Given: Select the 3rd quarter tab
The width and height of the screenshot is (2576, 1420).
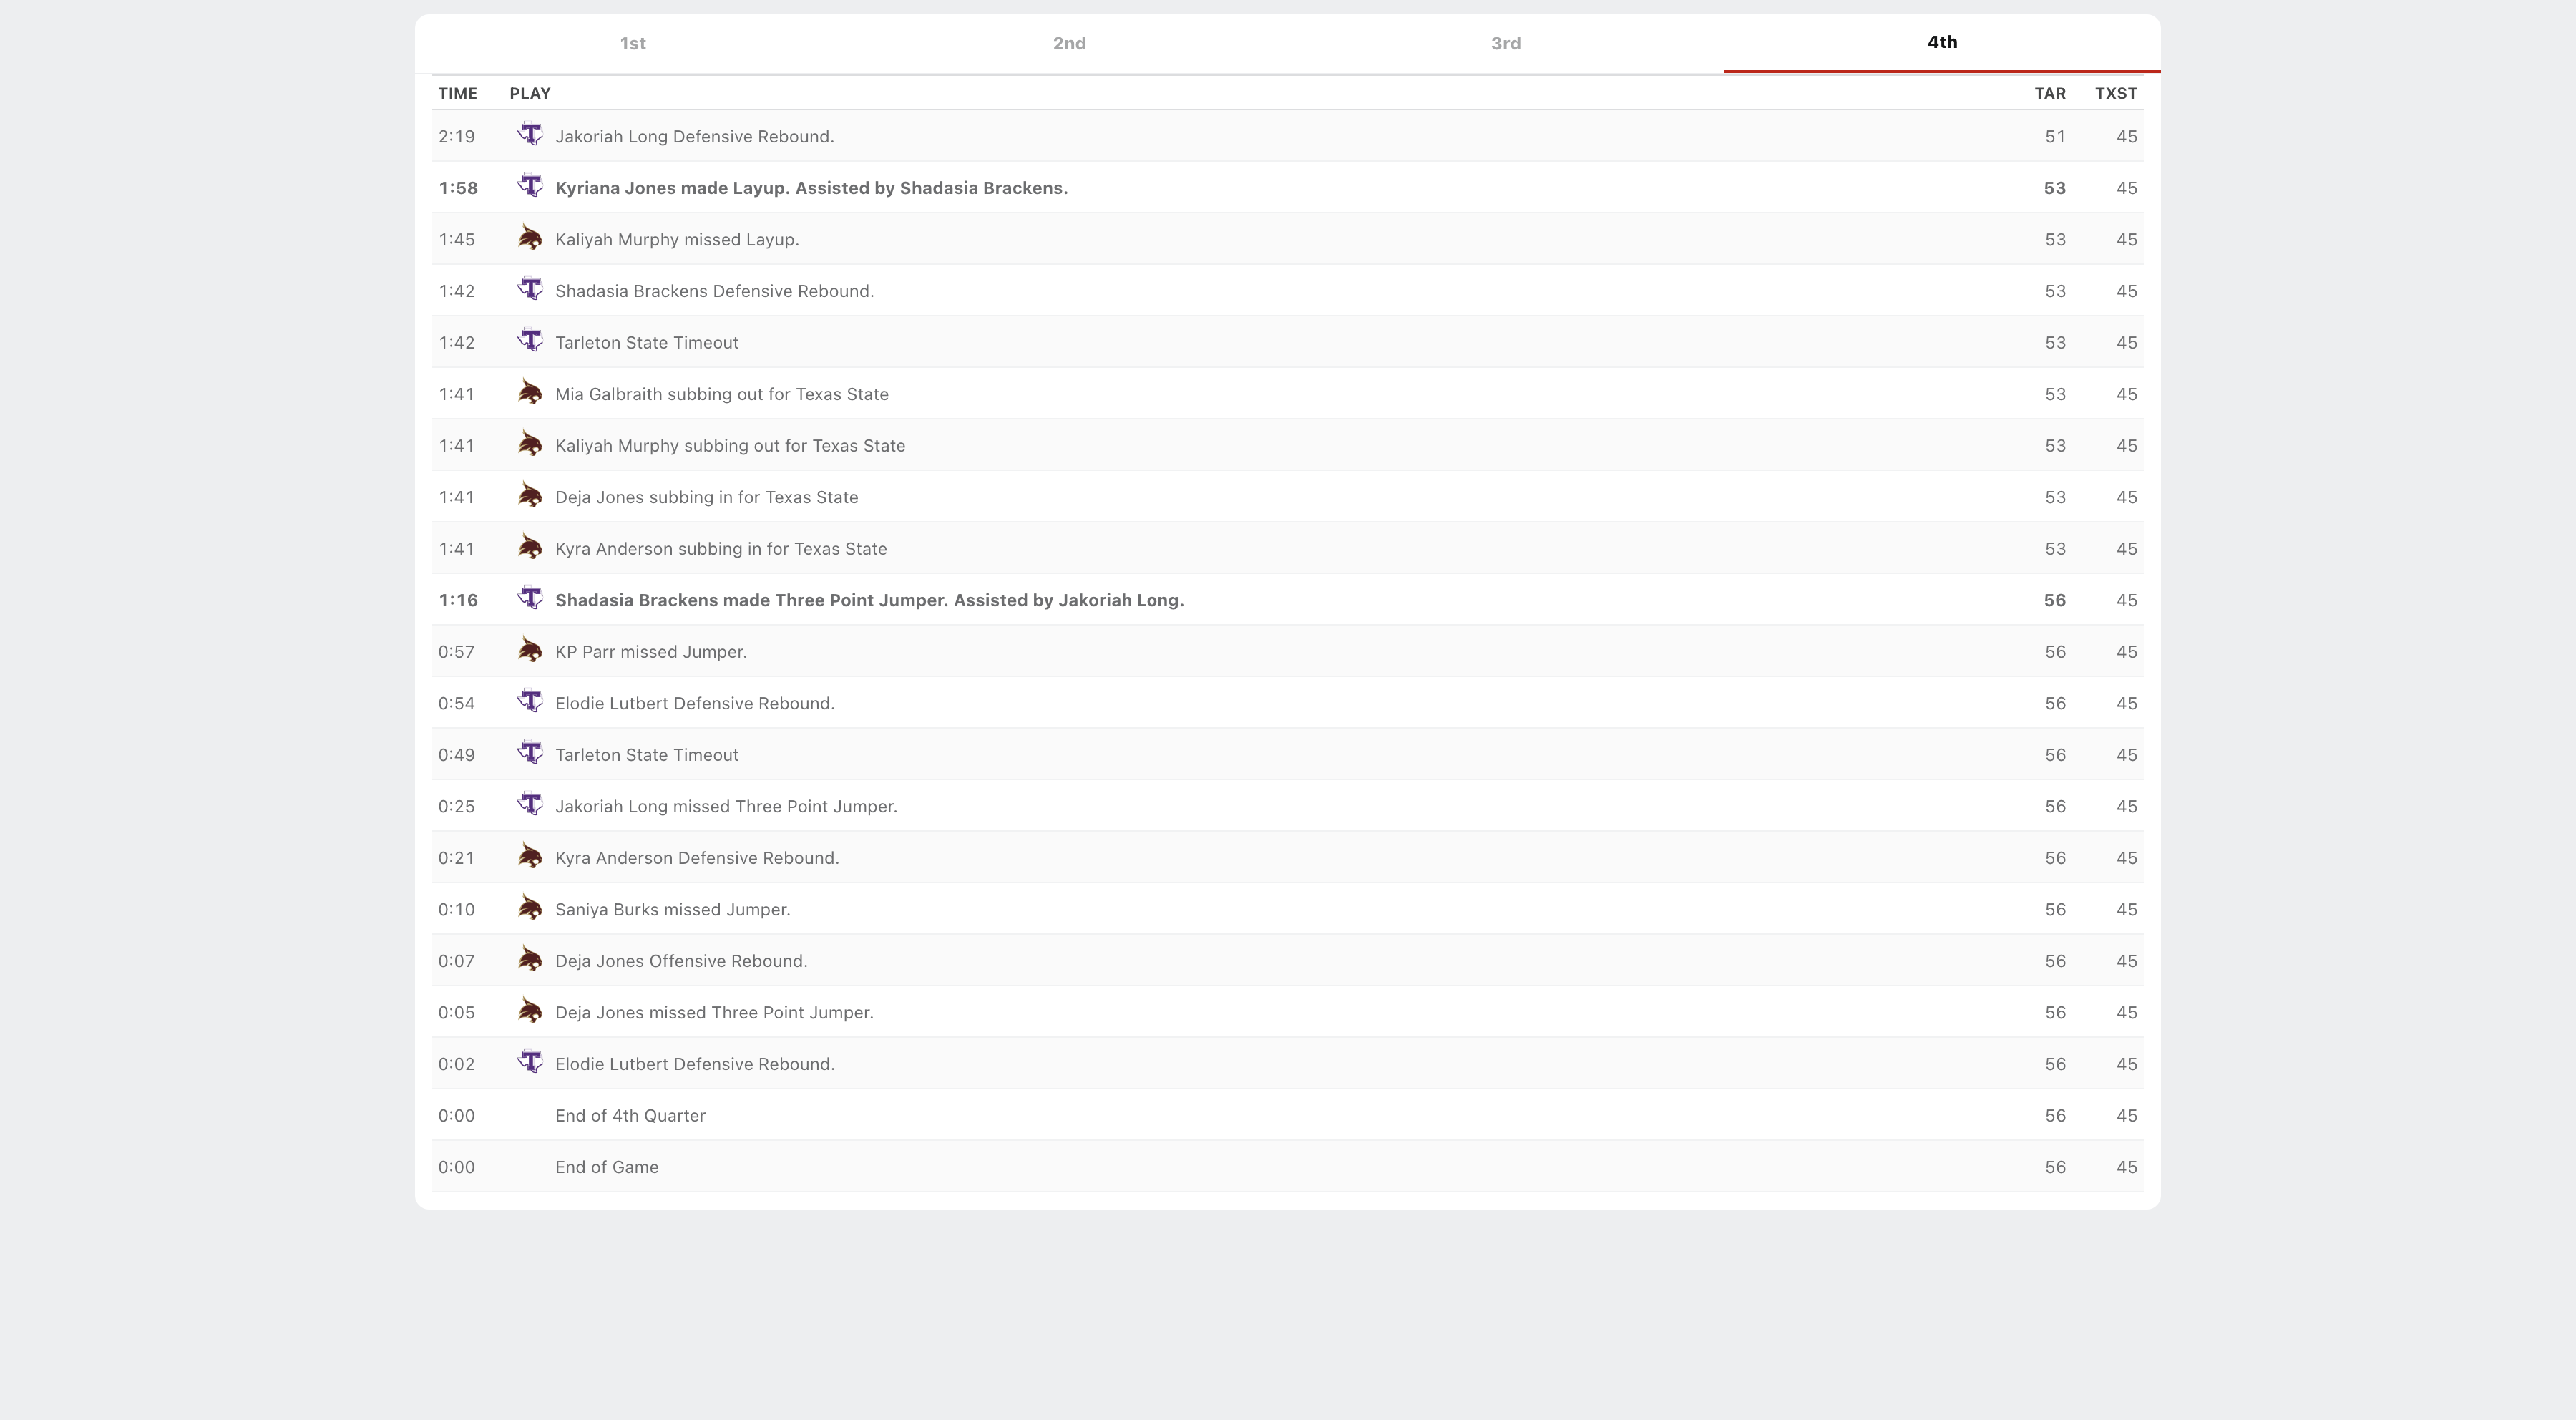Looking at the screenshot, I should pyautogui.click(x=1505, y=43).
